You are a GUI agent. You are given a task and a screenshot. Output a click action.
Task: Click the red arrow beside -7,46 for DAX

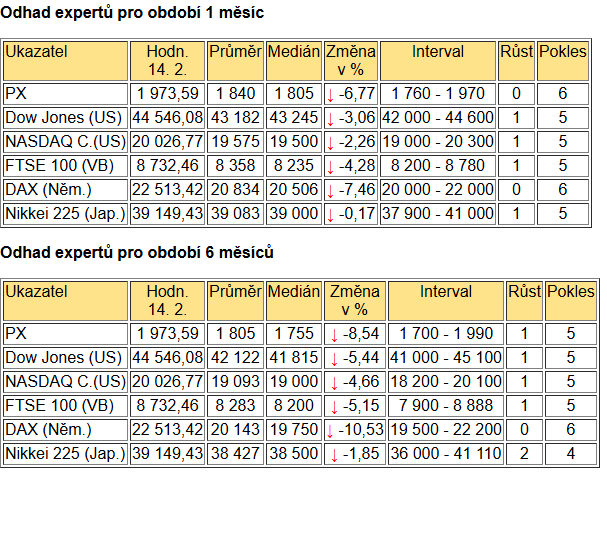pos(330,191)
